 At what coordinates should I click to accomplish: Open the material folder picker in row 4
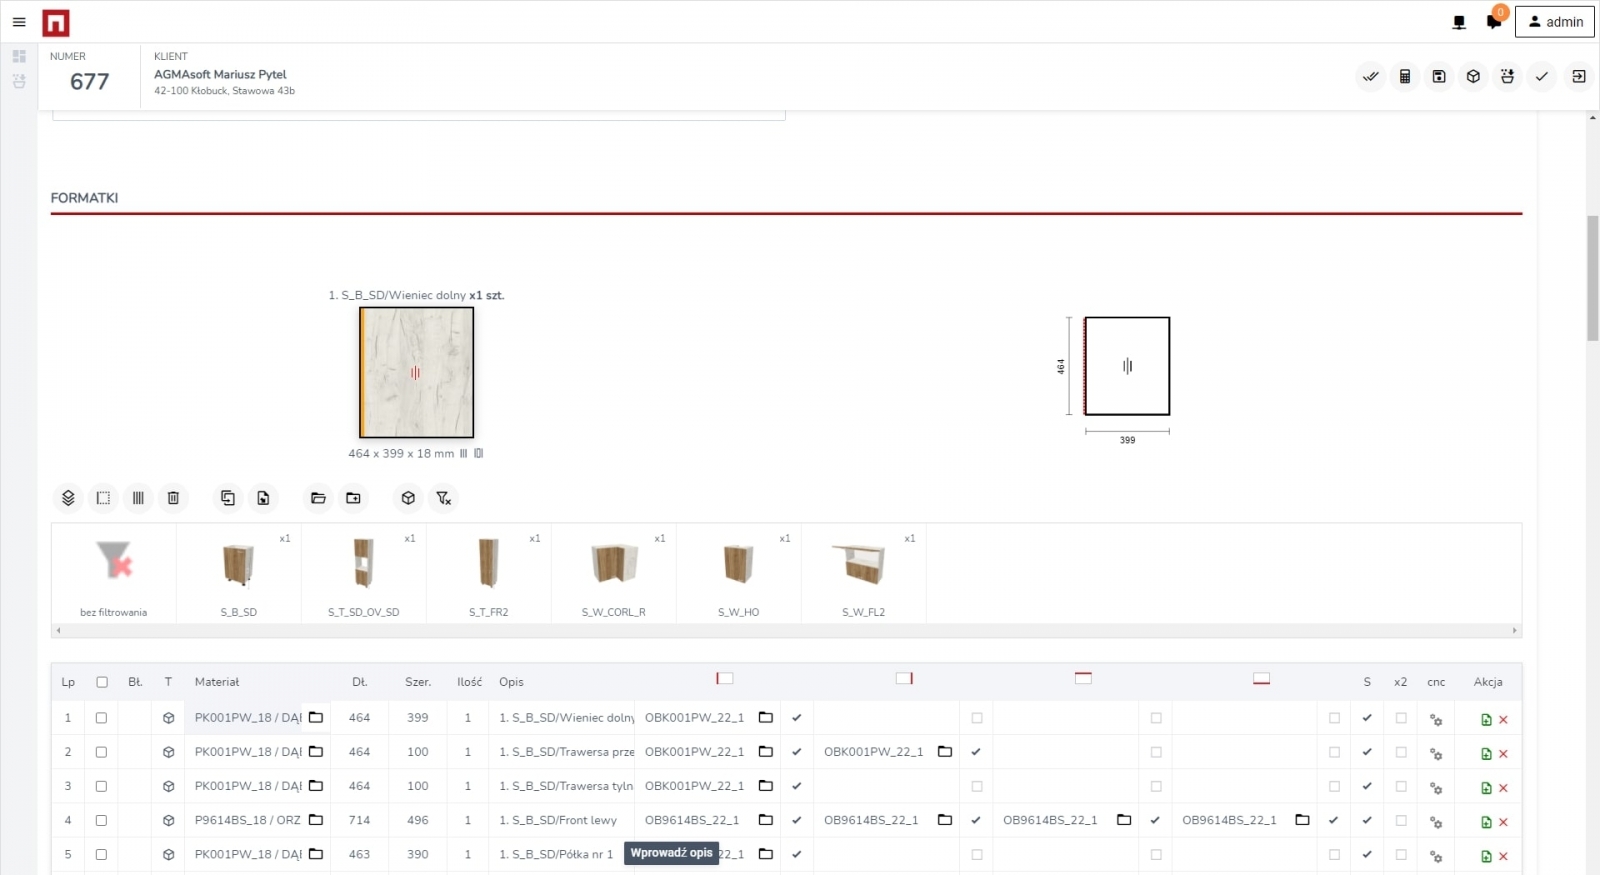pyautogui.click(x=316, y=820)
